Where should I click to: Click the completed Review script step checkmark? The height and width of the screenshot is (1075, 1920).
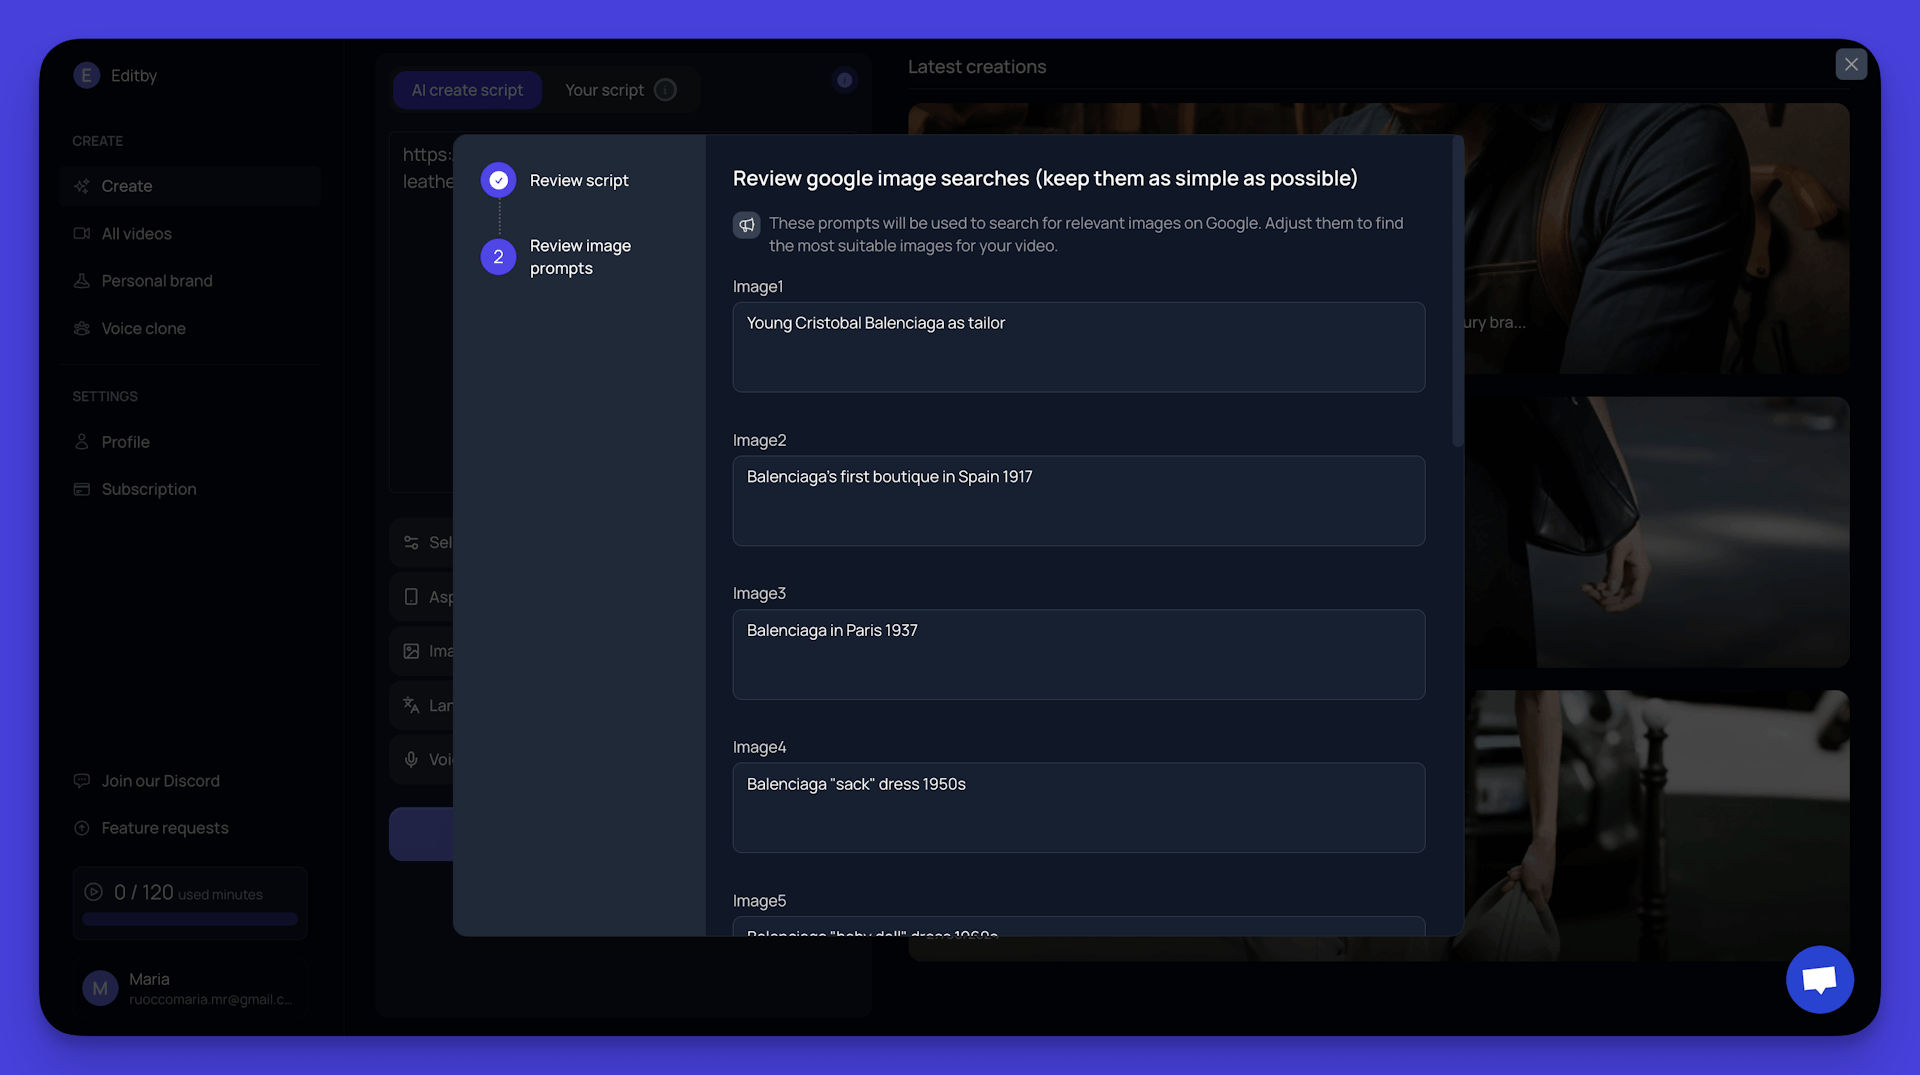coord(498,180)
